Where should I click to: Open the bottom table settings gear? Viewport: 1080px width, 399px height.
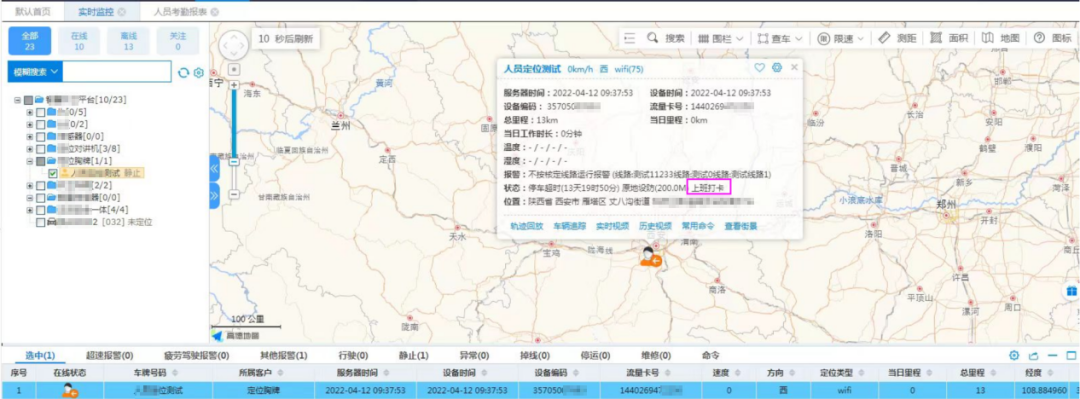1014,356
